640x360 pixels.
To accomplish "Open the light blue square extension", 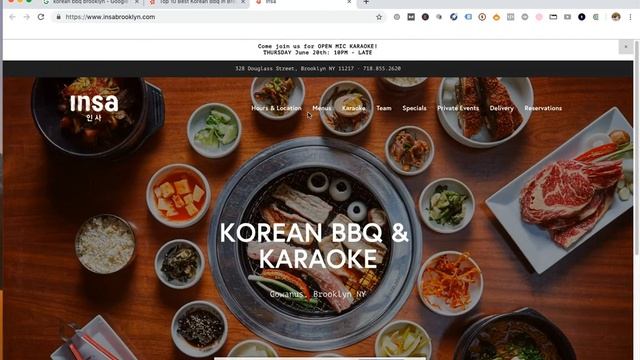I will click(468, 17).
